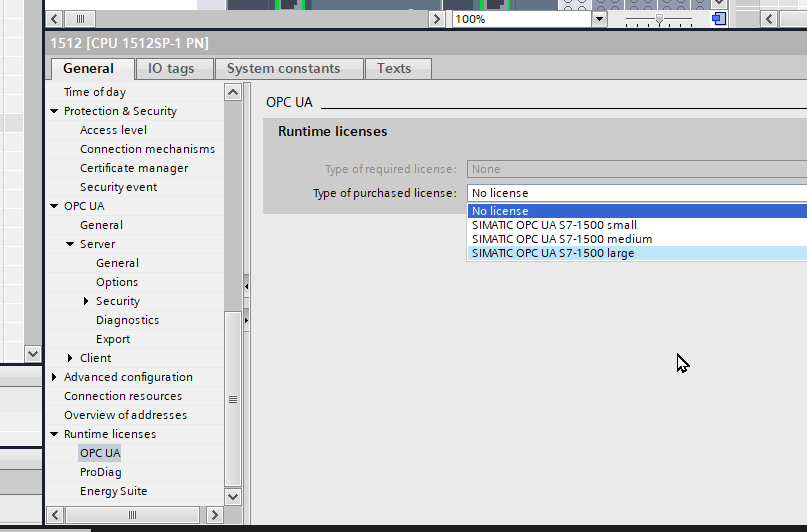This screenshot has width=807, height=532.
Task: Open Type of purchased license combo box
Action: [x=637, y=193]
